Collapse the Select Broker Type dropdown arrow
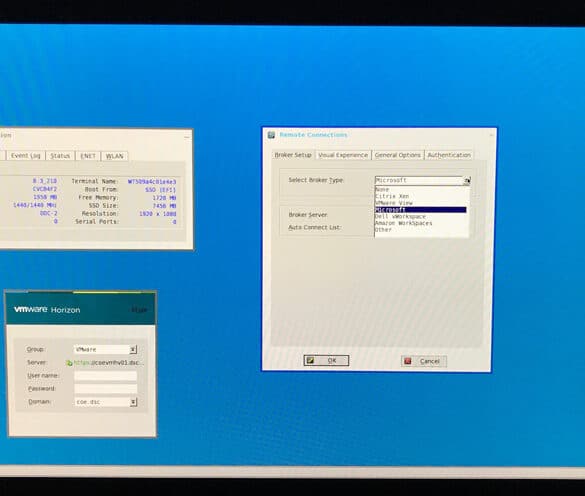The width and height of the screenshot is (585, 496). coord(467,181)
